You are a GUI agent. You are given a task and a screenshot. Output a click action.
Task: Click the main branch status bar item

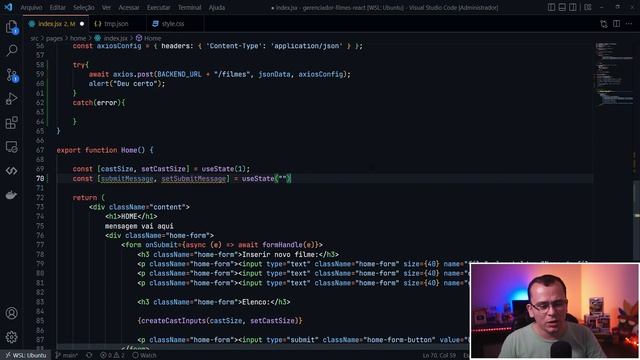click(67, 355)
